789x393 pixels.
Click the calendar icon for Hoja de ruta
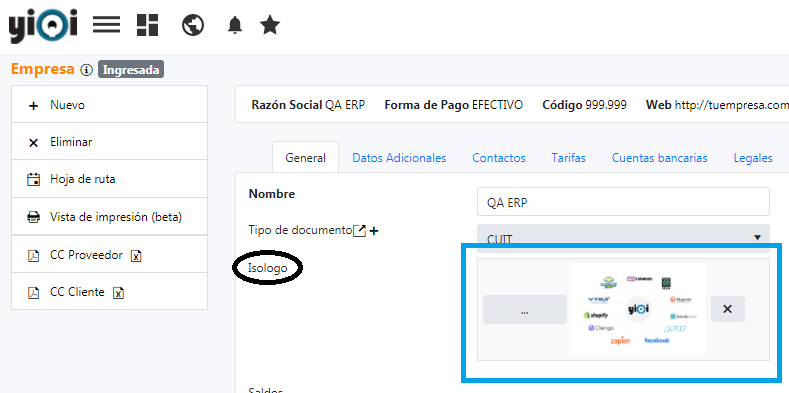(33, 180)
